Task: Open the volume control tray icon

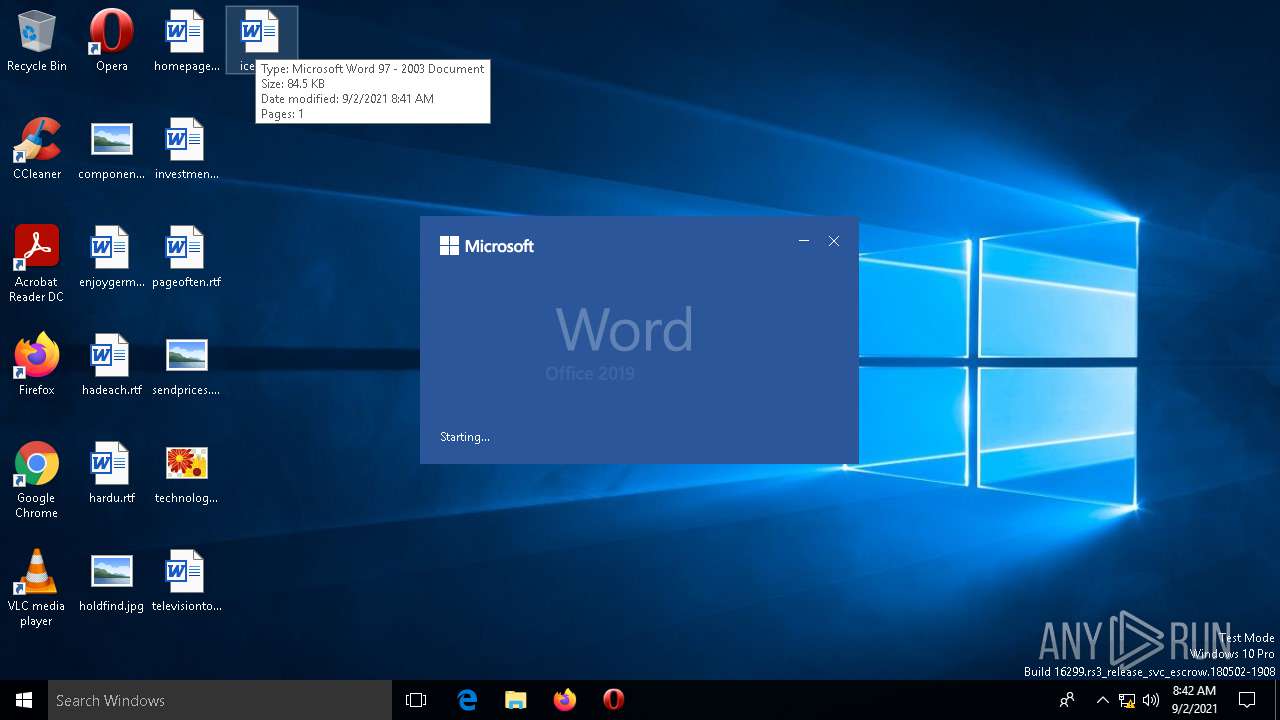Action: click(1151, 700)
